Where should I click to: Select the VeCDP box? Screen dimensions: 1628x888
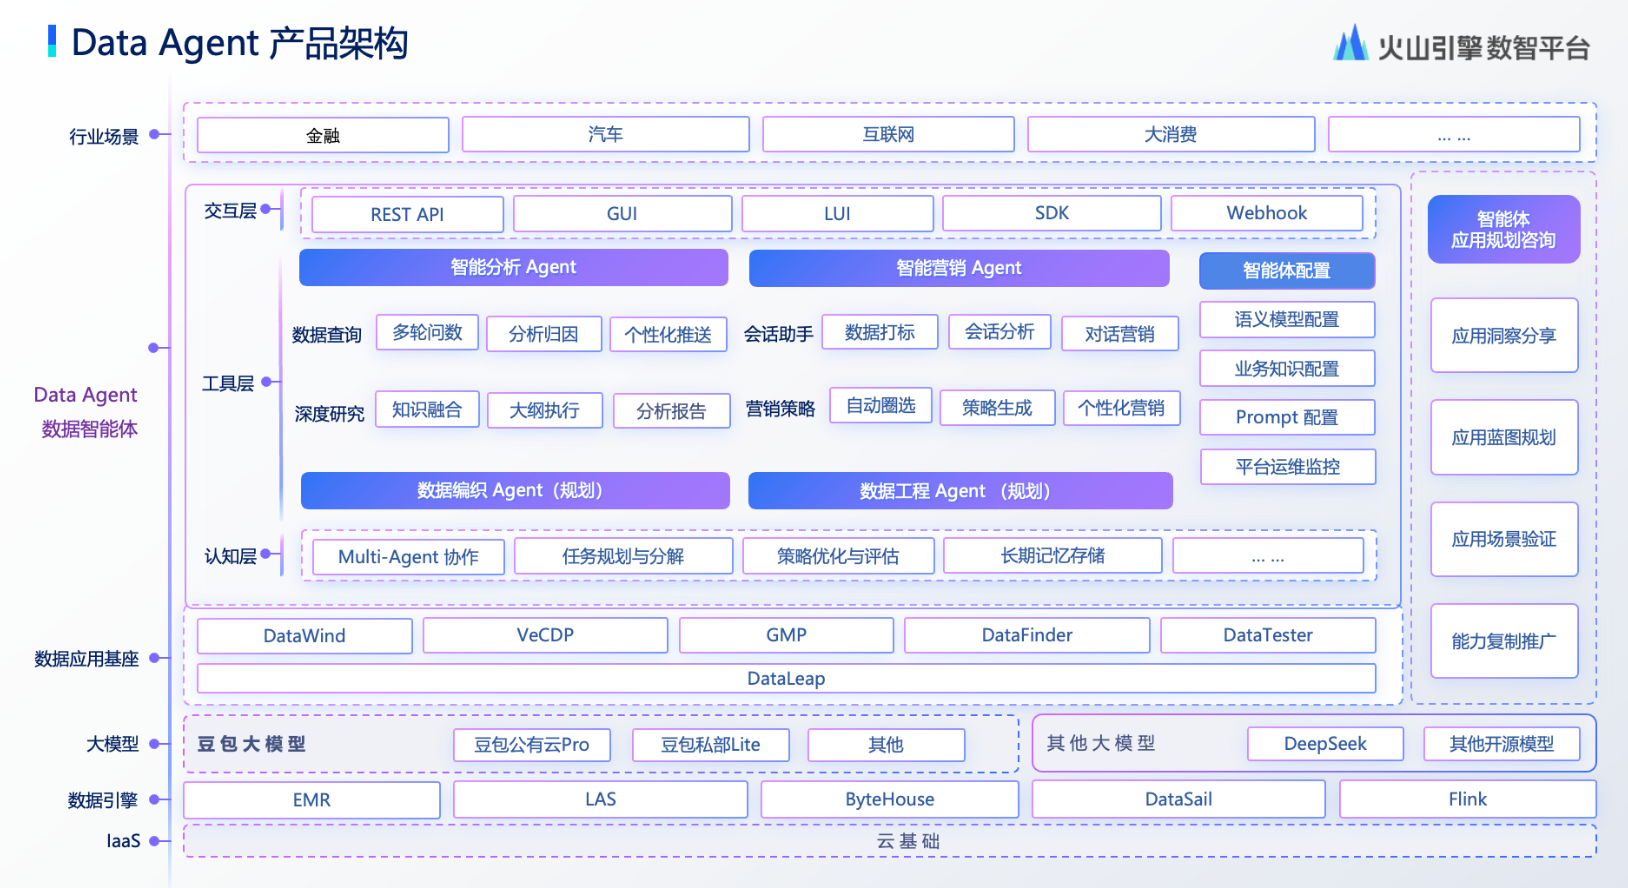[545, 635]
